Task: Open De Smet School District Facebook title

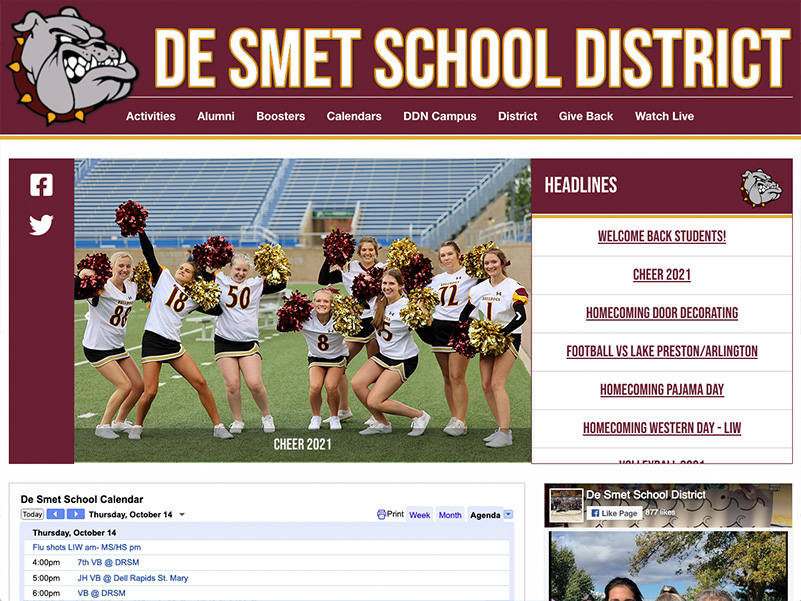Action: coord(646,495)
